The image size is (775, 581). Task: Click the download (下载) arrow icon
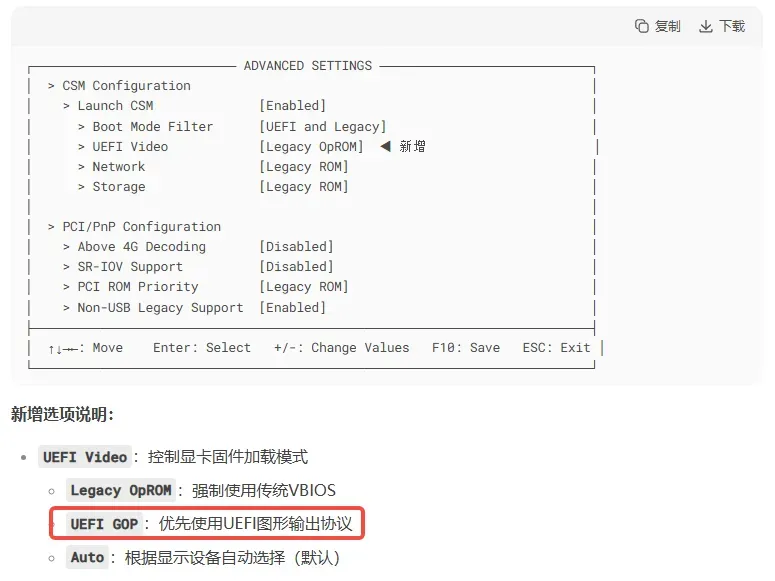tap(706, 27)
